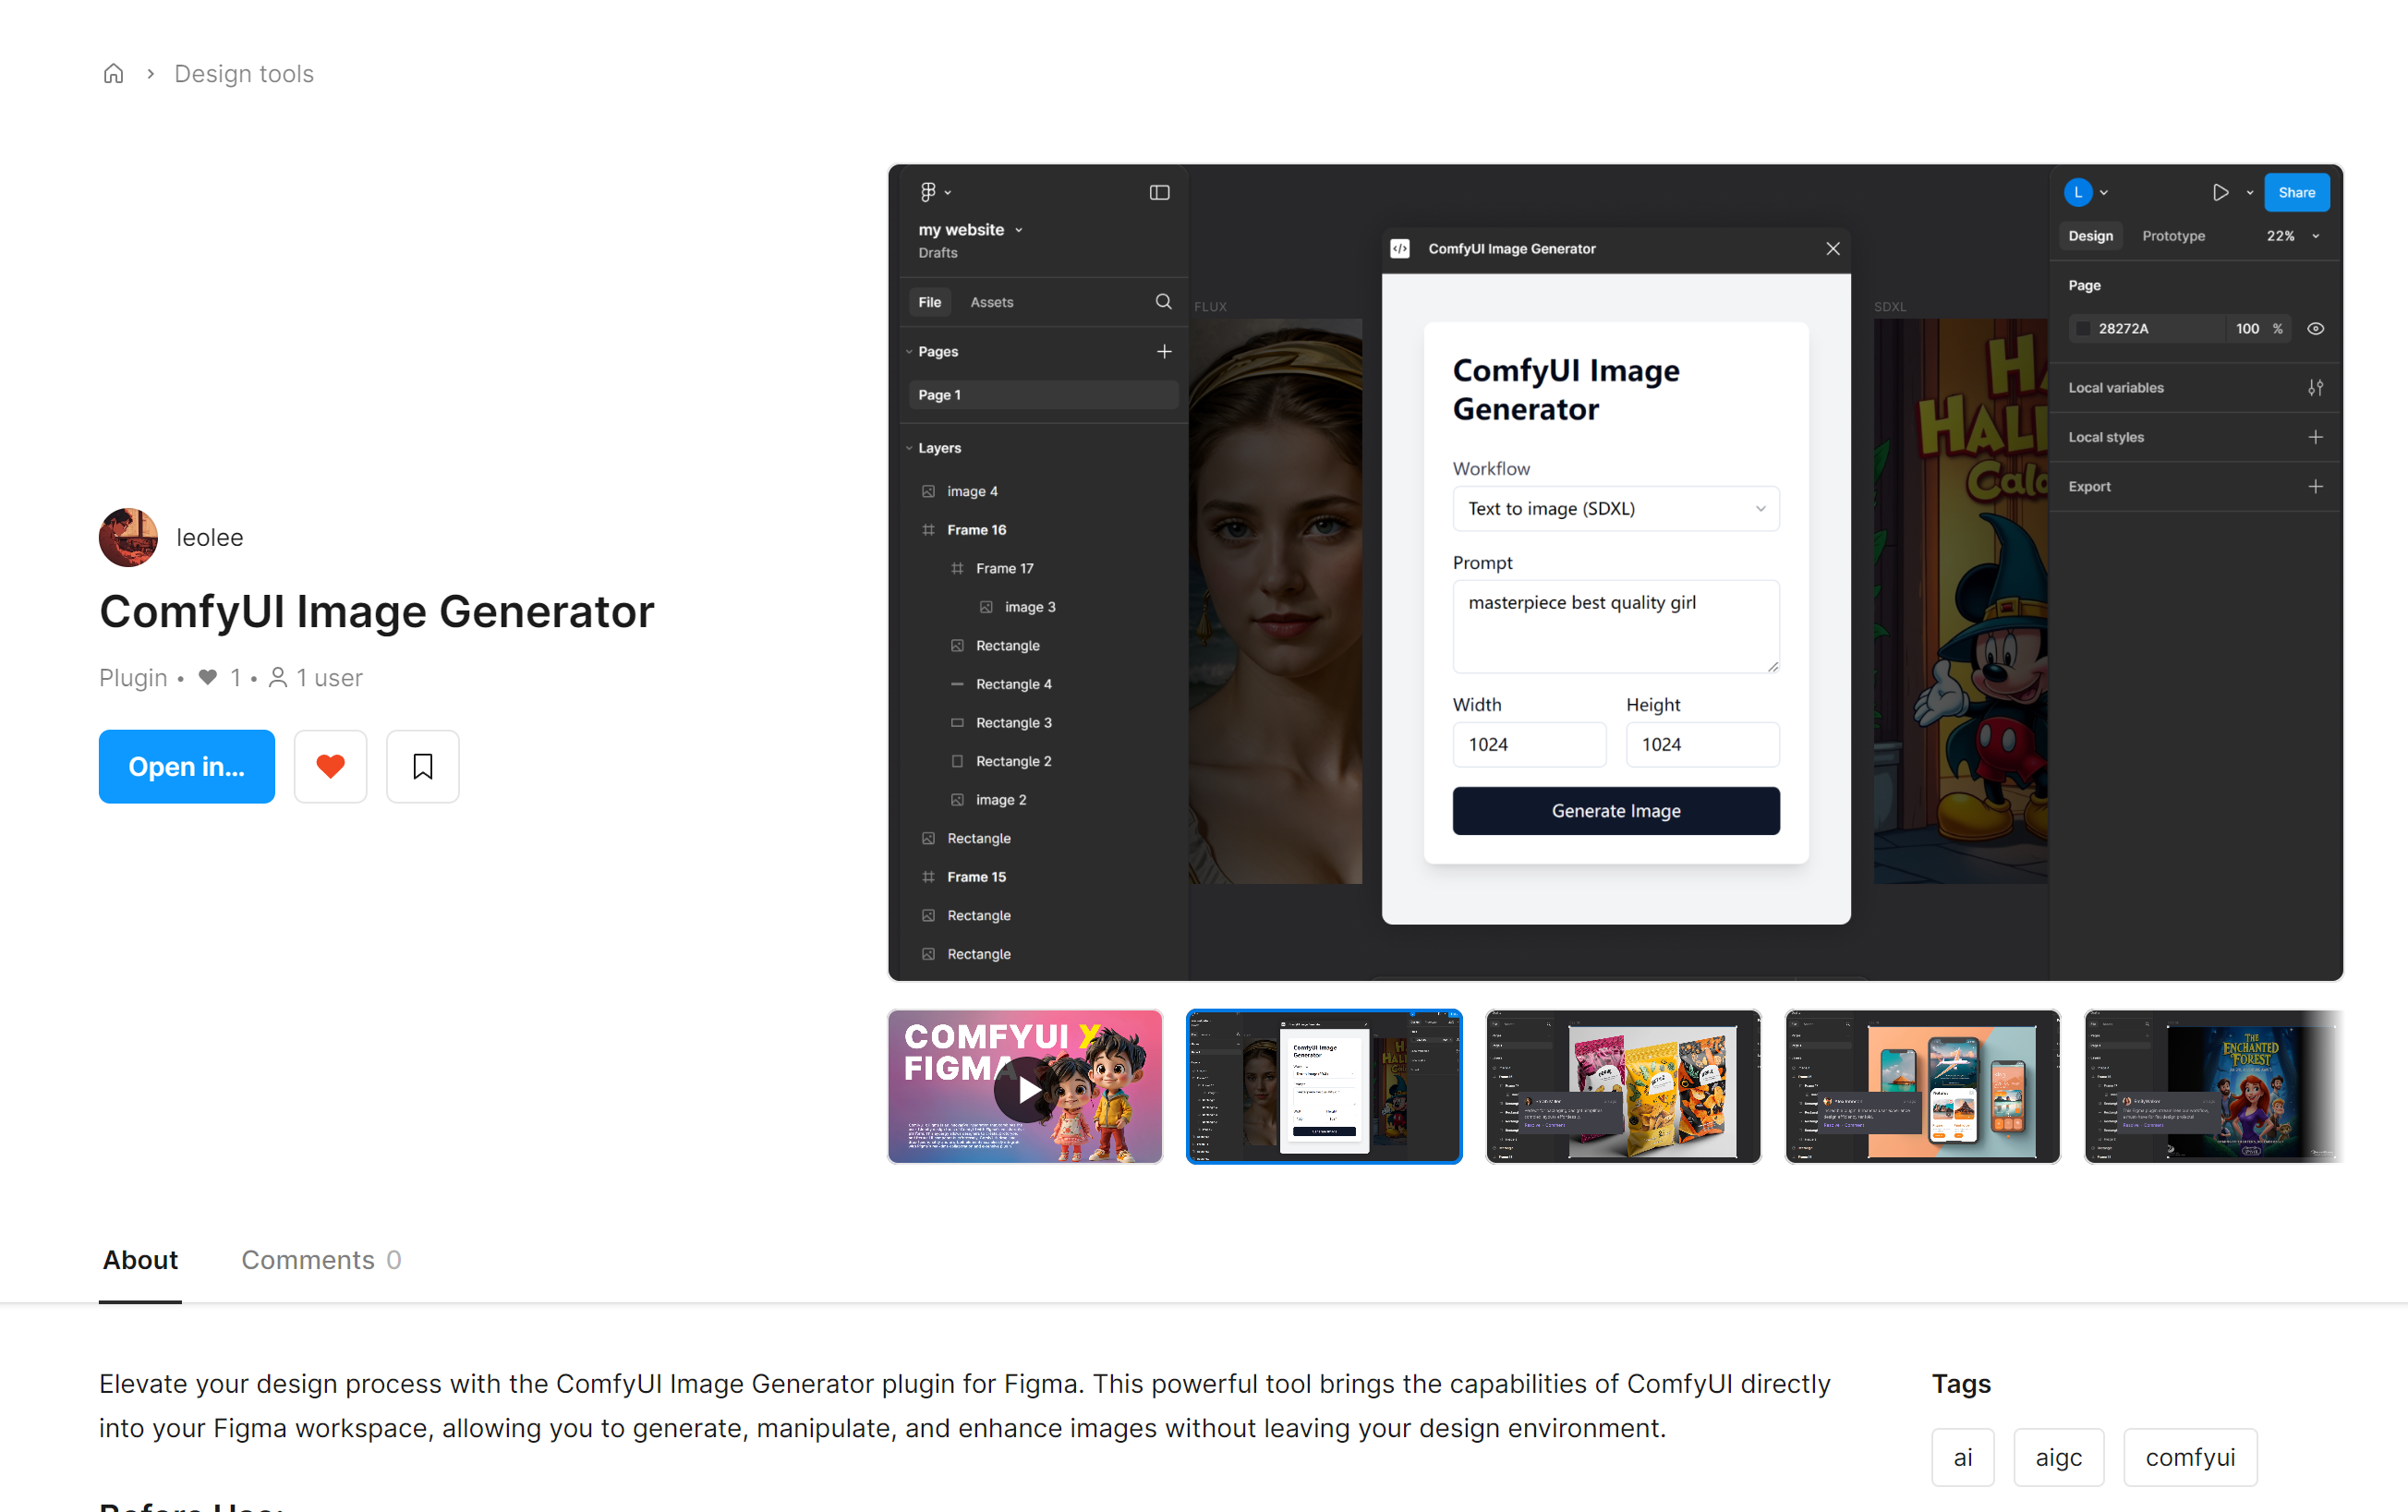Click the present play icon
Viewport: 2408px width, 1512px height.
(2220, 192)
